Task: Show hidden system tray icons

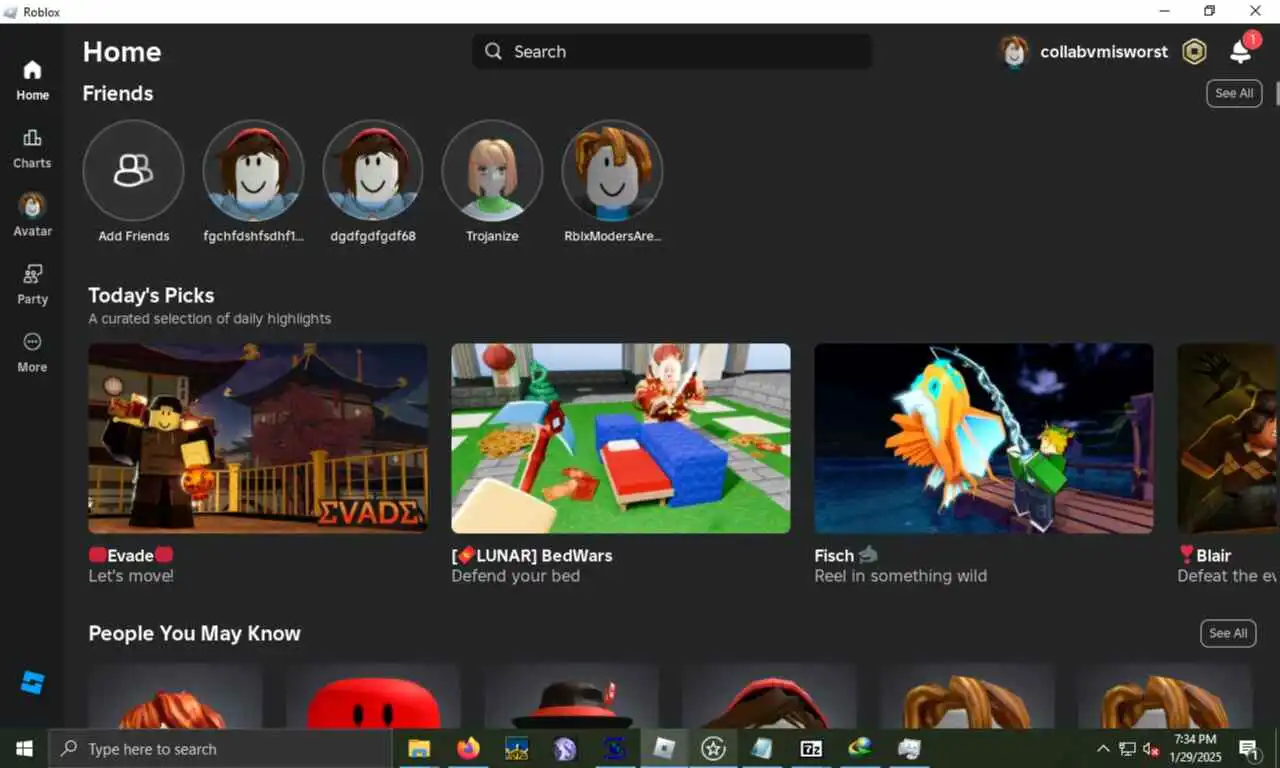Action: [1103, 748]
